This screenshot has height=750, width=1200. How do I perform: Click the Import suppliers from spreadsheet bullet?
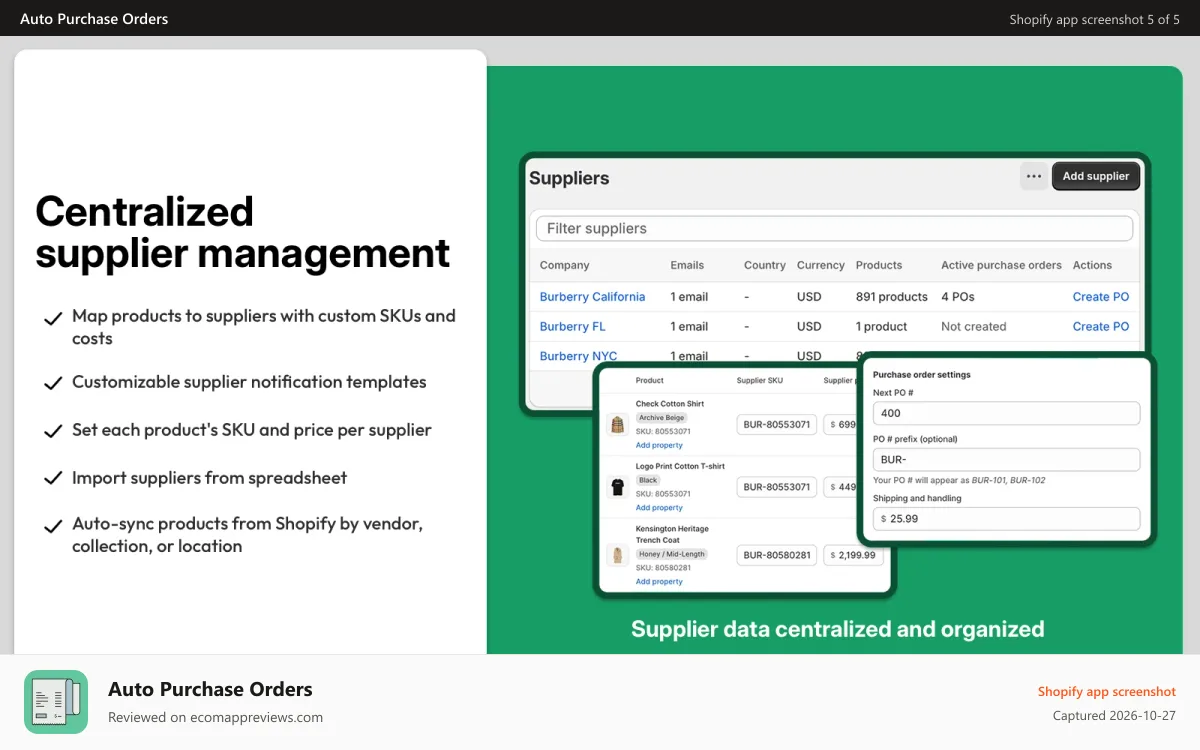[x=209, y=478]
